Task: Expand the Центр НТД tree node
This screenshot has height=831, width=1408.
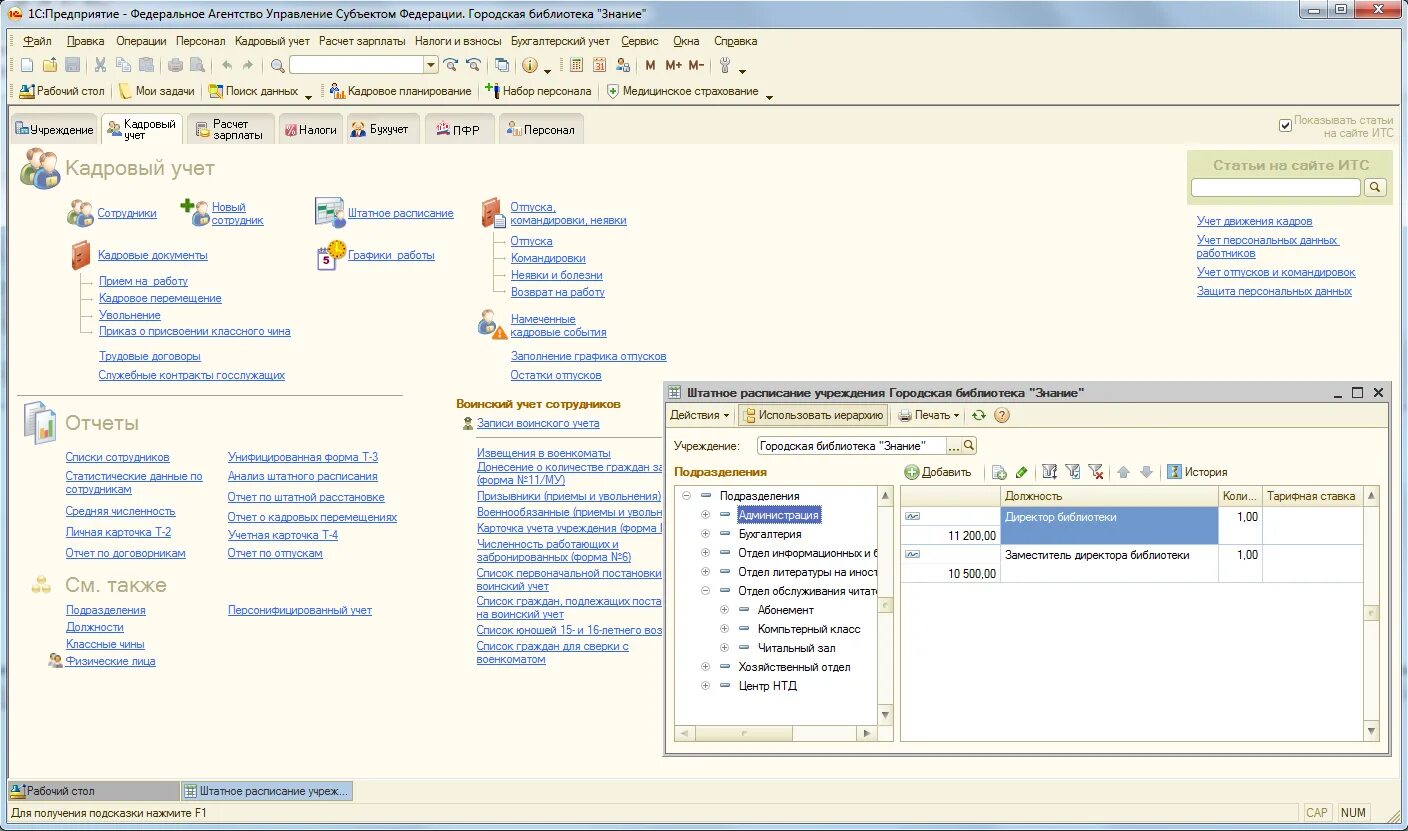Action: (705, 686)
